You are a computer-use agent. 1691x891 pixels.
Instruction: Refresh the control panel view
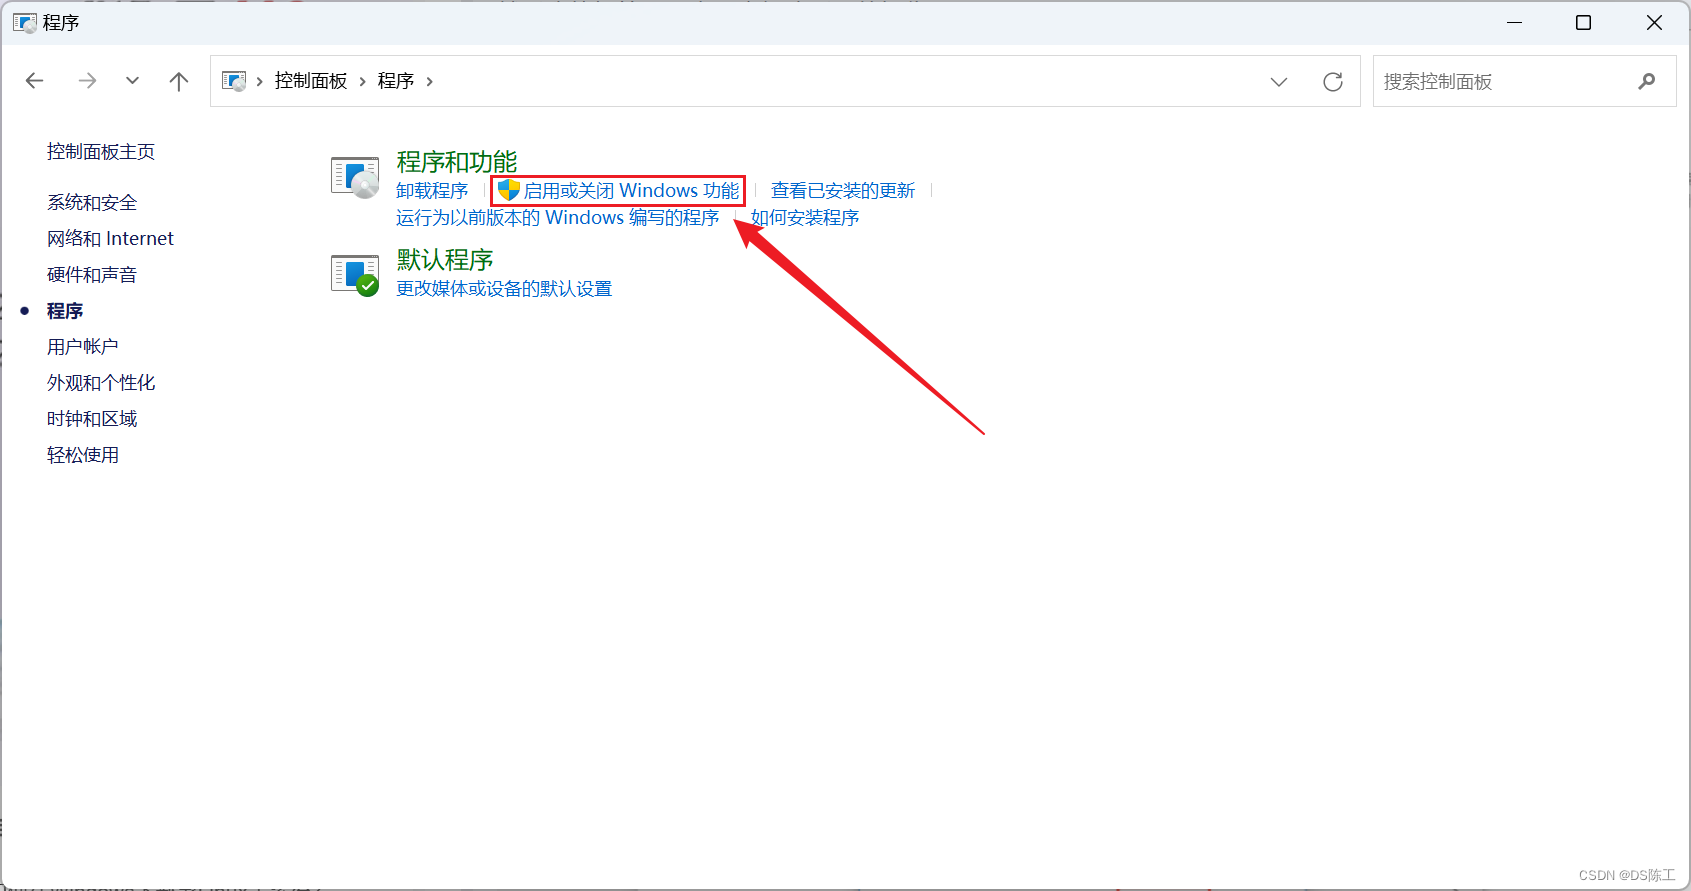pos(1333,82)
